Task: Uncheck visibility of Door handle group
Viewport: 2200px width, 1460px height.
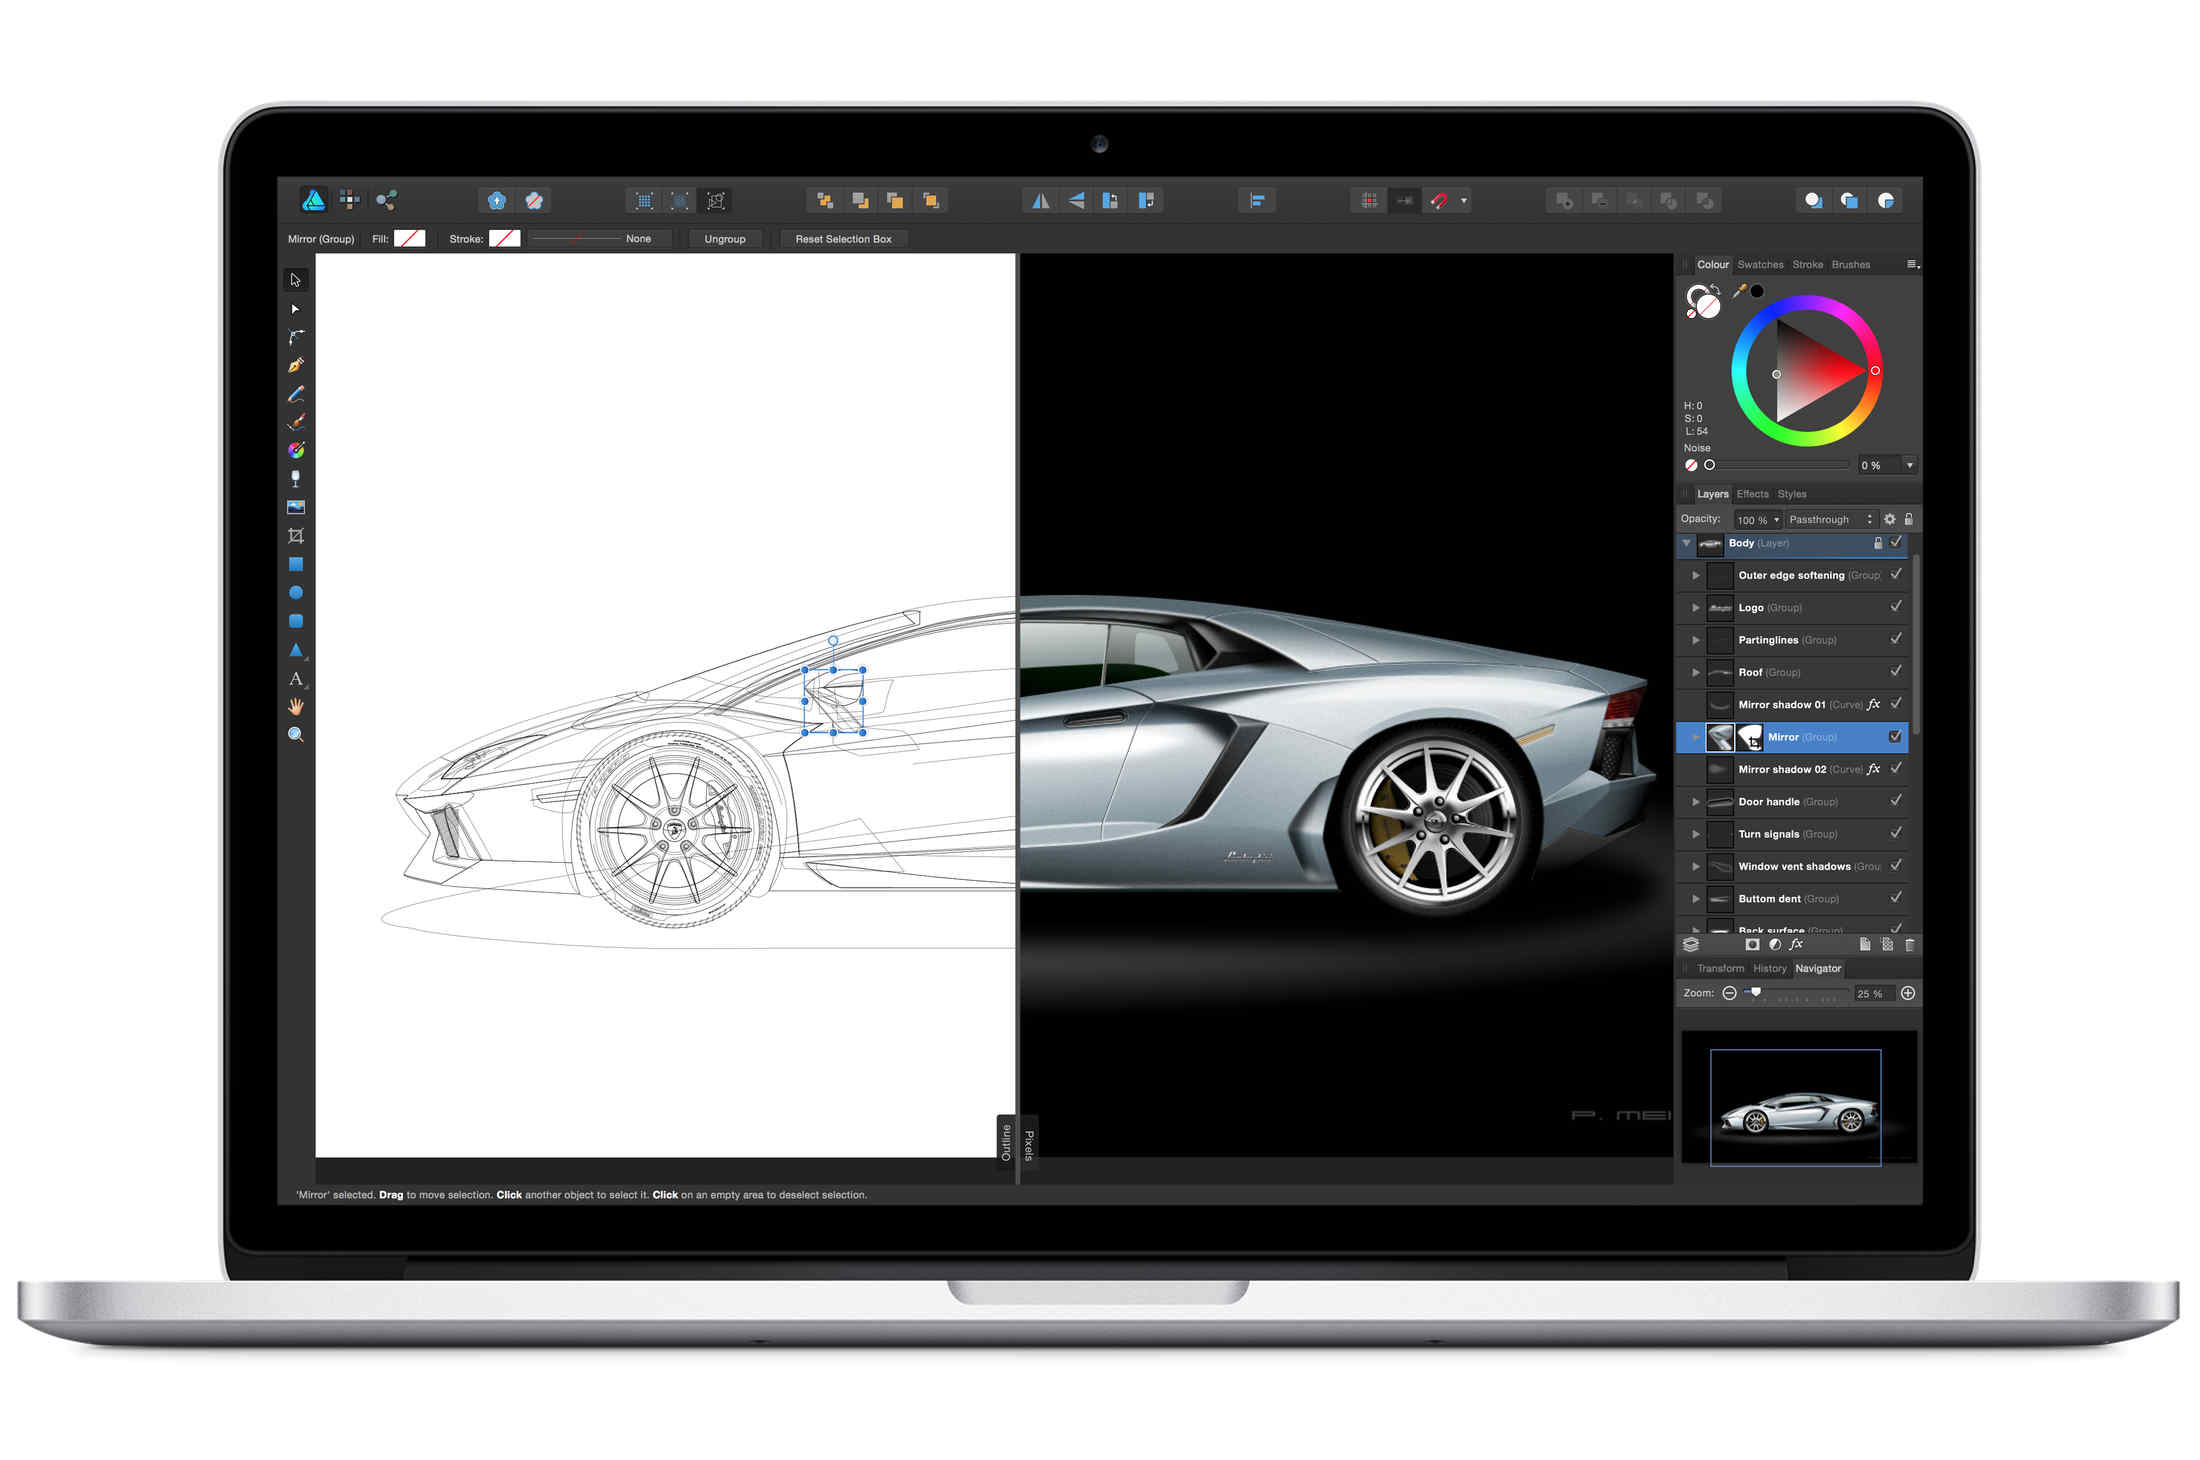Action: [x=1896, y=801]
